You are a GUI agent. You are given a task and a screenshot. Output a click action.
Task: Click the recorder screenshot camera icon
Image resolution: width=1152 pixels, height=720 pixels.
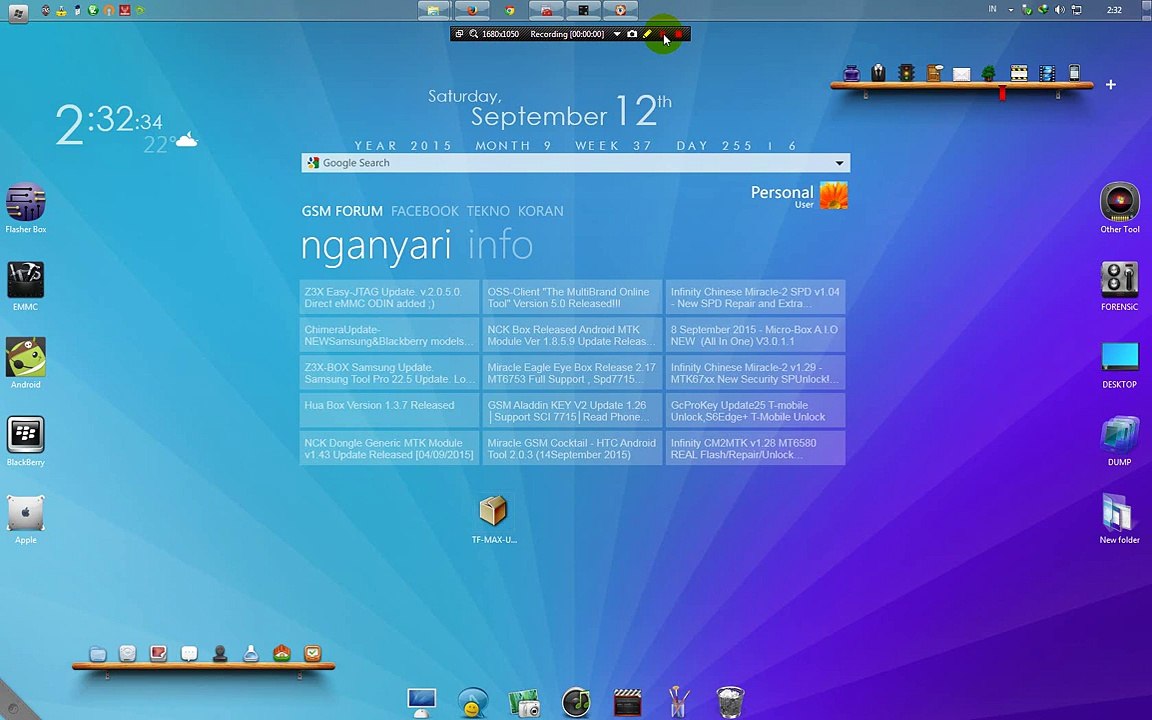pos(632,34)
